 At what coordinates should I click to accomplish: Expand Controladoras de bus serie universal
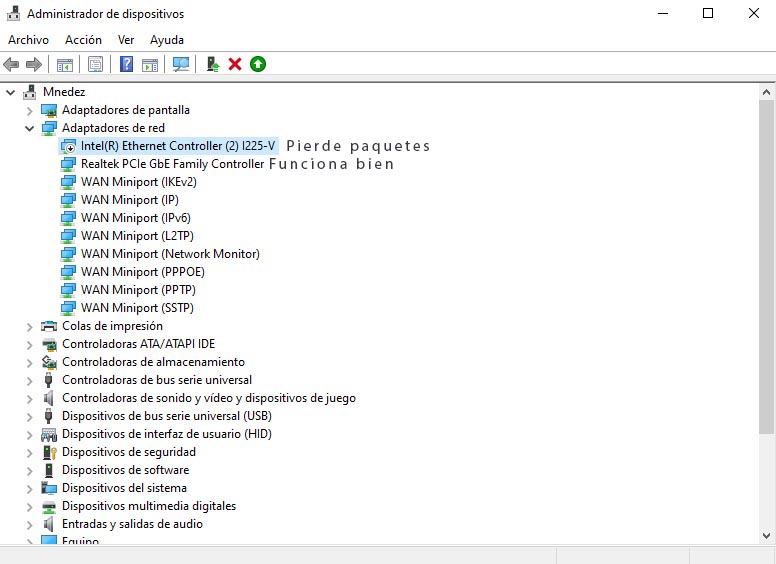29,380
